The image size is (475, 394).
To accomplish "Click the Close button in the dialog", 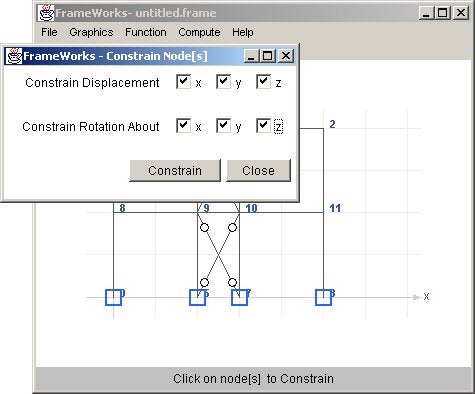I will point(258,171).
